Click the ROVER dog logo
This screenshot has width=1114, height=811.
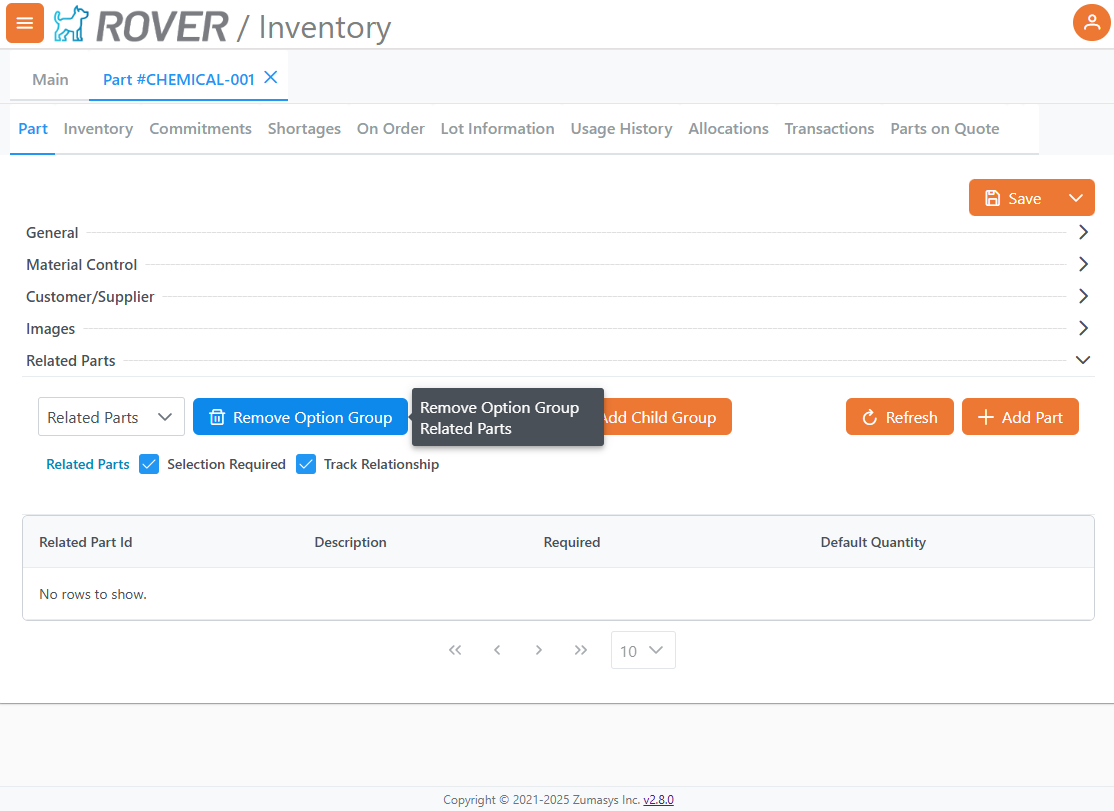coord(70,22)
